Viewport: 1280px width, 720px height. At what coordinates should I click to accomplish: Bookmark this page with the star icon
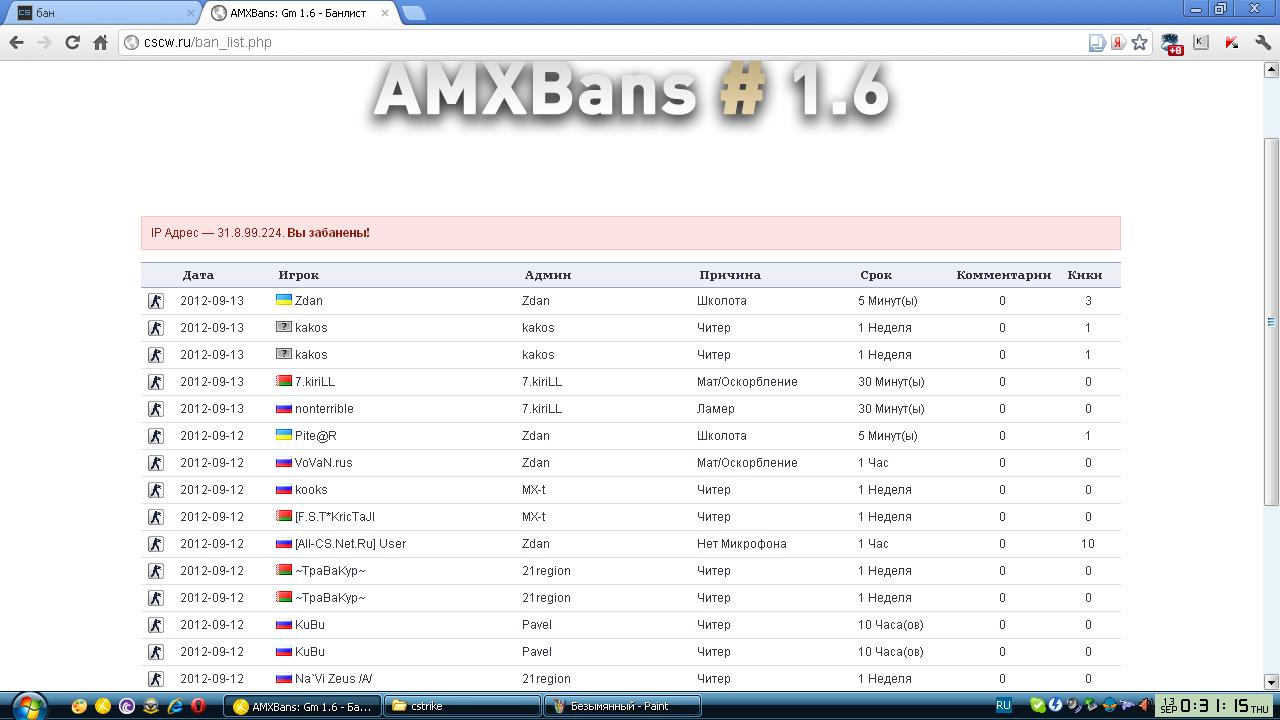[1139, 42]
